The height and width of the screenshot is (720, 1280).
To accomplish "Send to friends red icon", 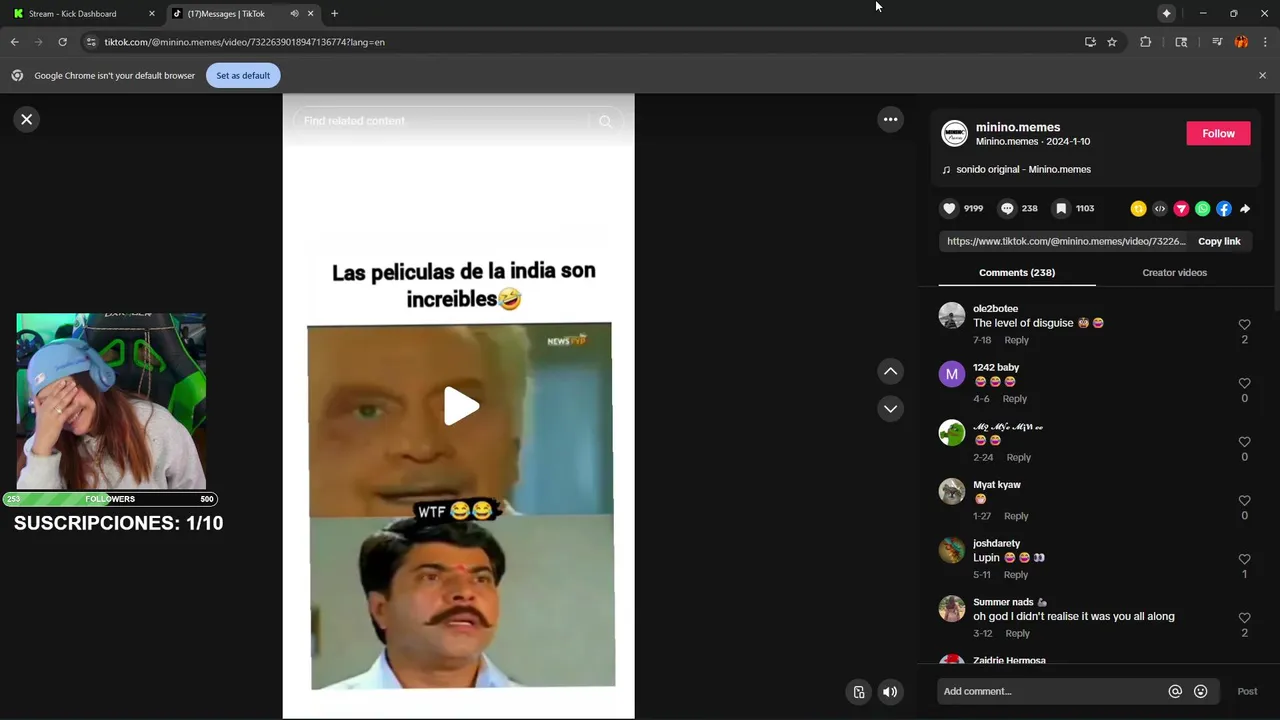I will click(x=1181, y=209).
